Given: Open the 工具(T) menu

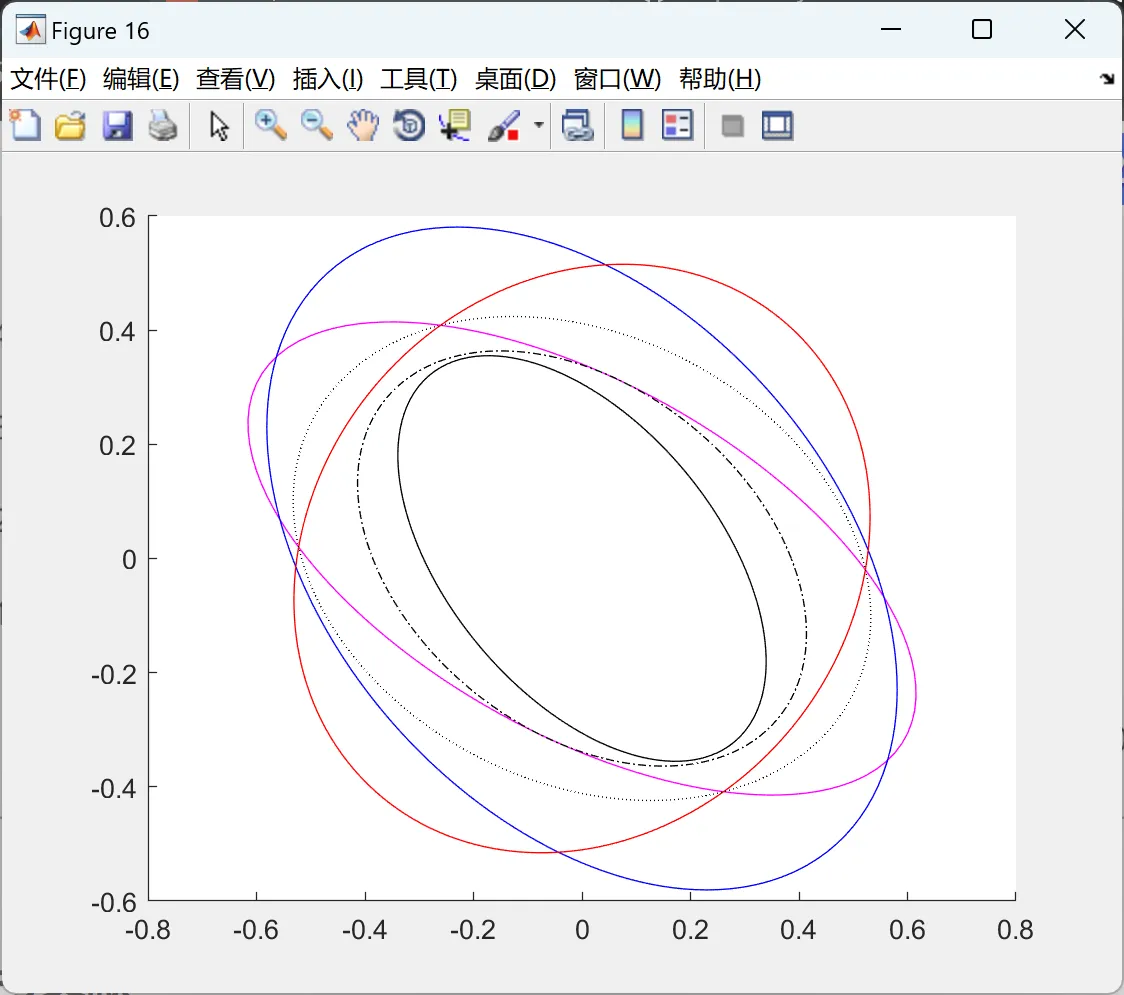Looking at the screenshot, I should (419, 79).
